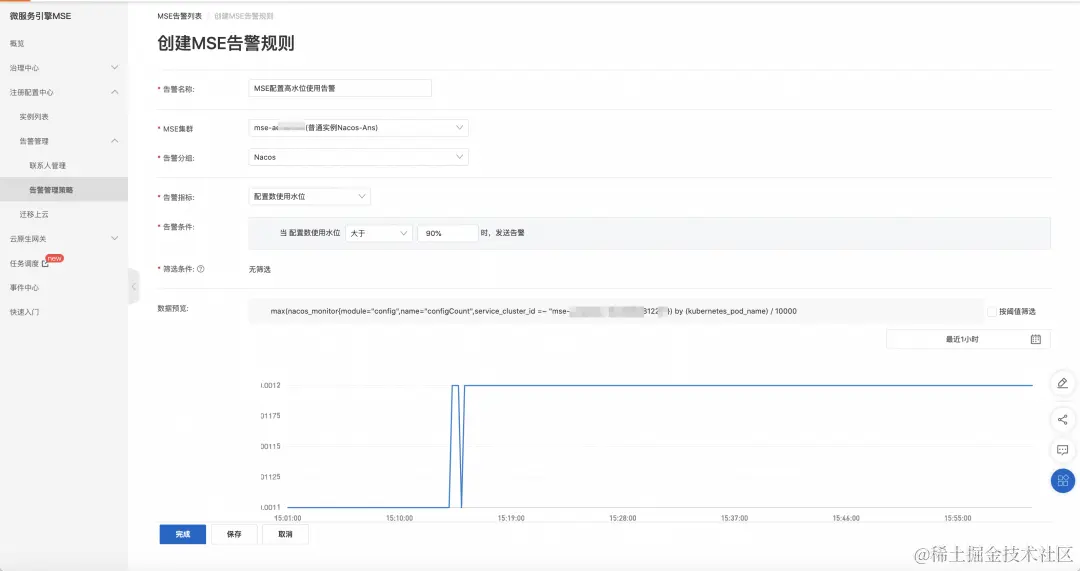The height and width of the screenshot is (571, 1080).
Task: Open the 最近1小时 time range selector
Action: tap(968, 339)
